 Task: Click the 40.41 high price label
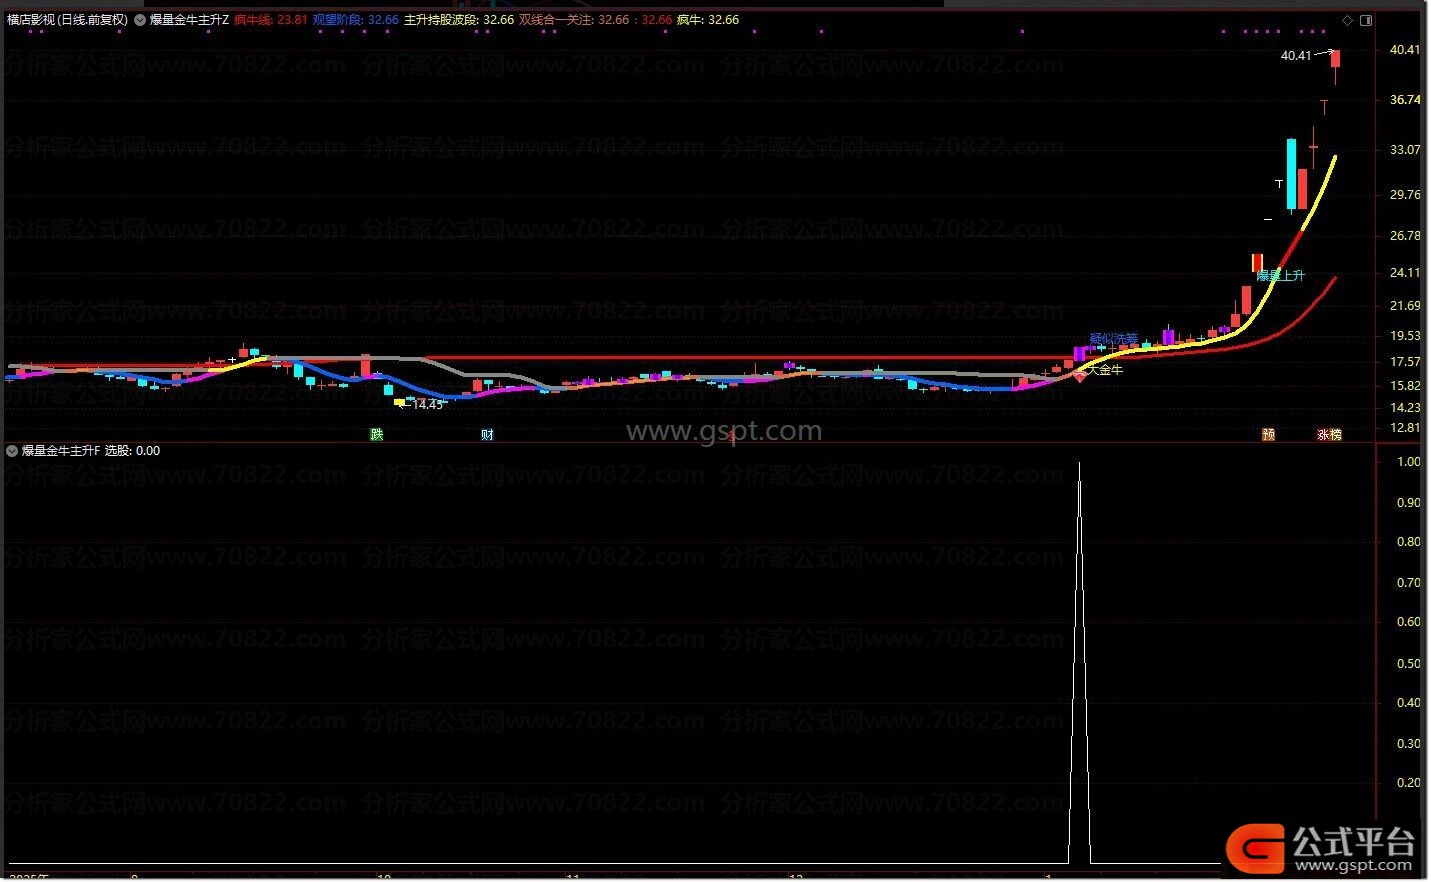click(x=1295, y=55)
